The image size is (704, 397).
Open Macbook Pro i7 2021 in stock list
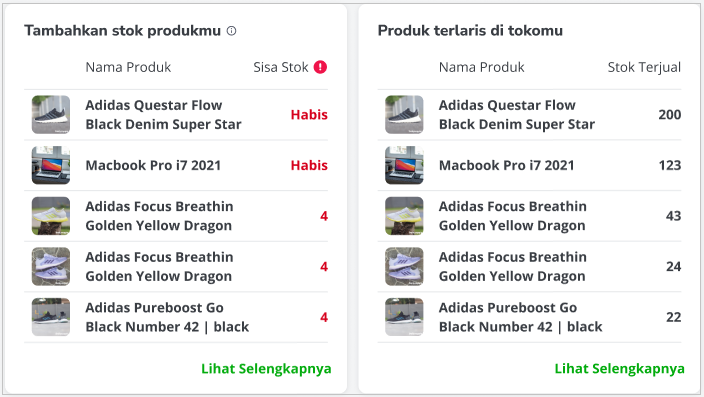[153, 165]
